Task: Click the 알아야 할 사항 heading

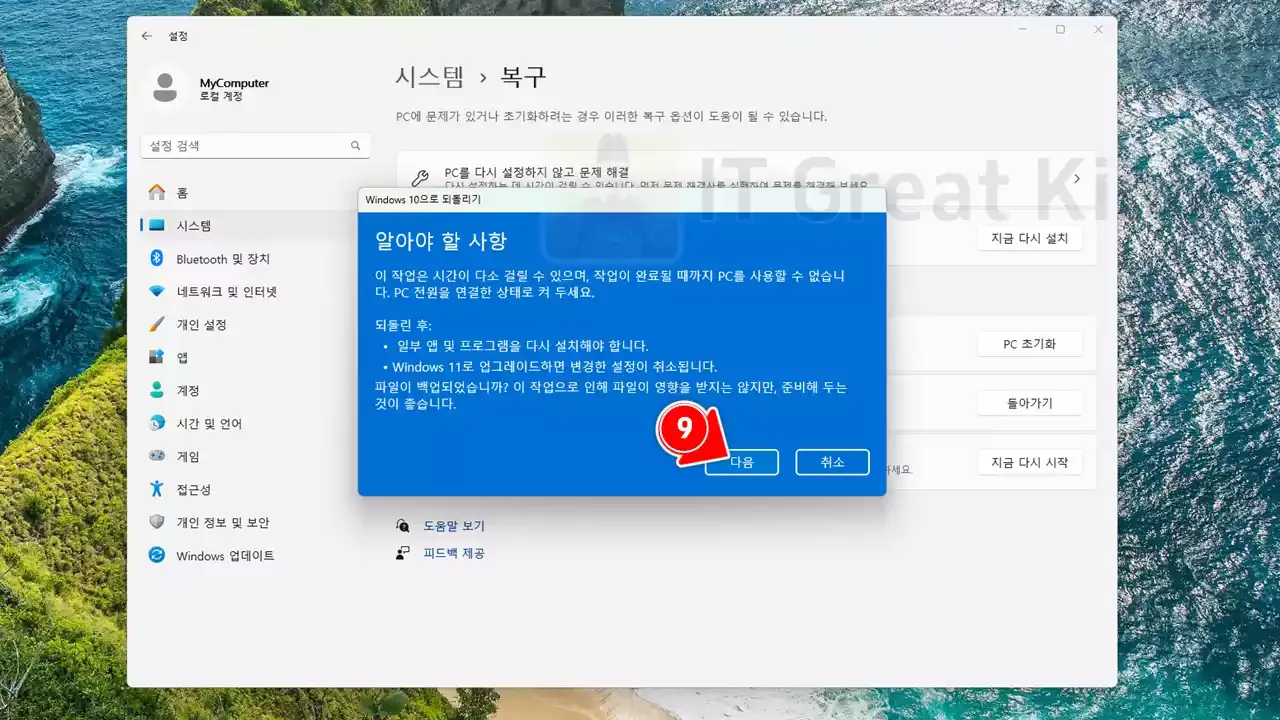Action: click(440, 241)
